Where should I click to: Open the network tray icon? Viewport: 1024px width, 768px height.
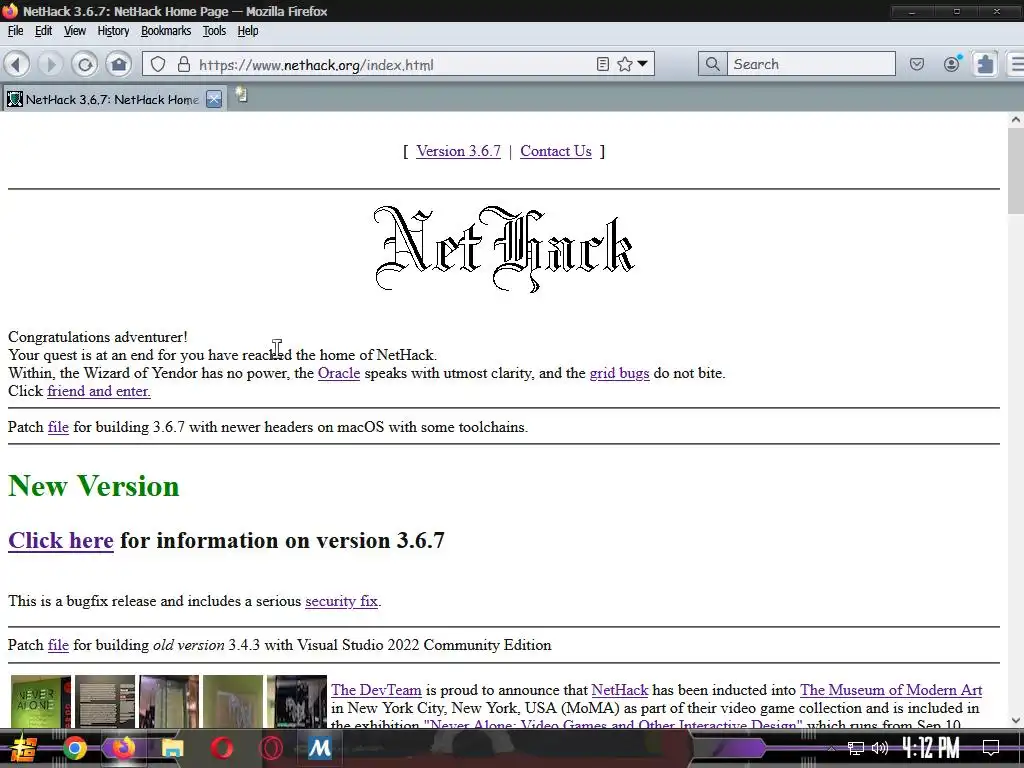point(856,748)
